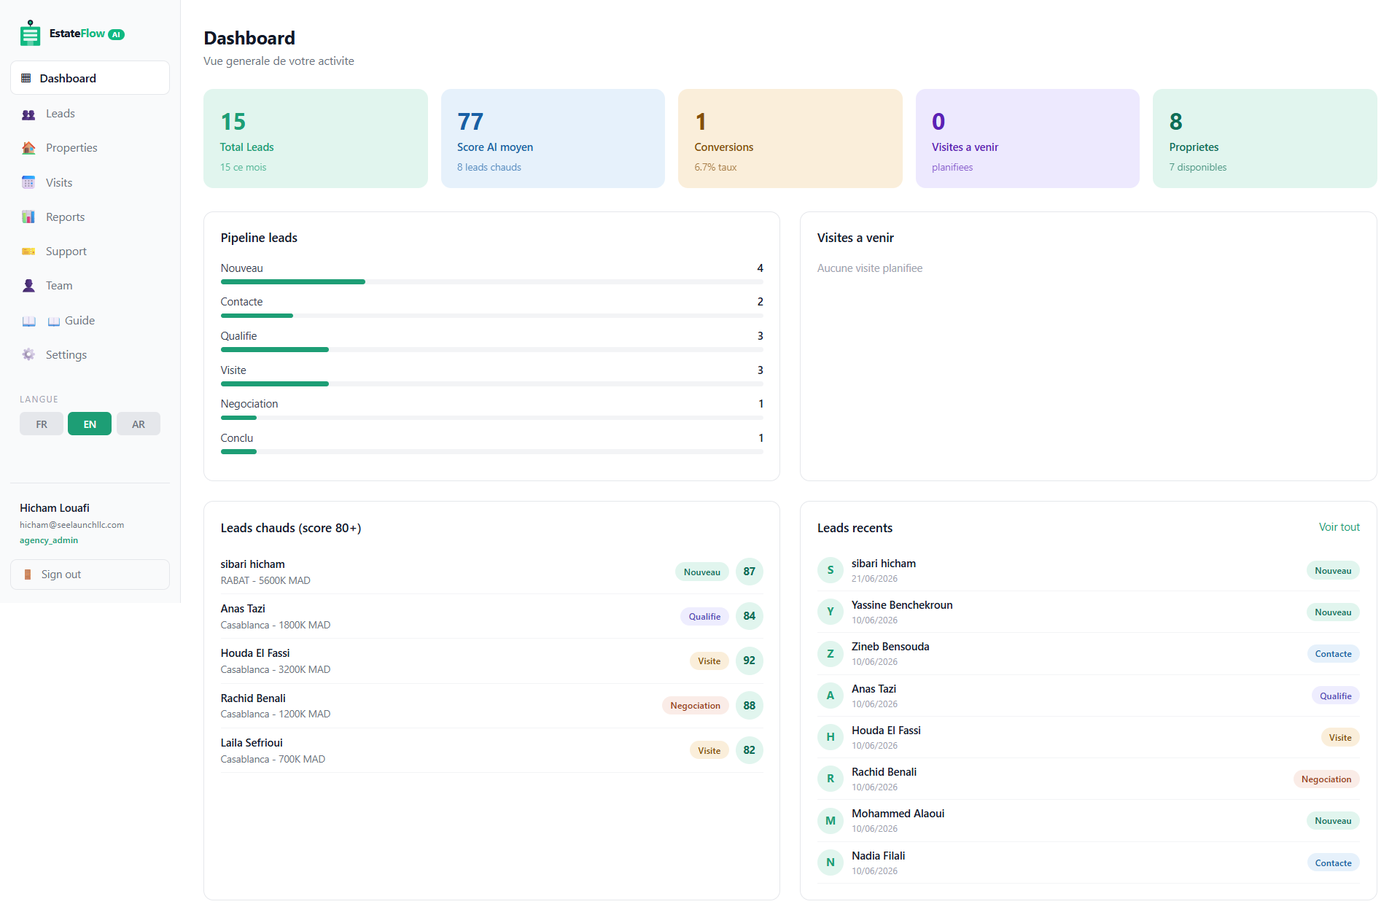Click 'Aucune visite planifiee' text
The width and height of the screenshot is (1400, 923).
coord(870,268)
